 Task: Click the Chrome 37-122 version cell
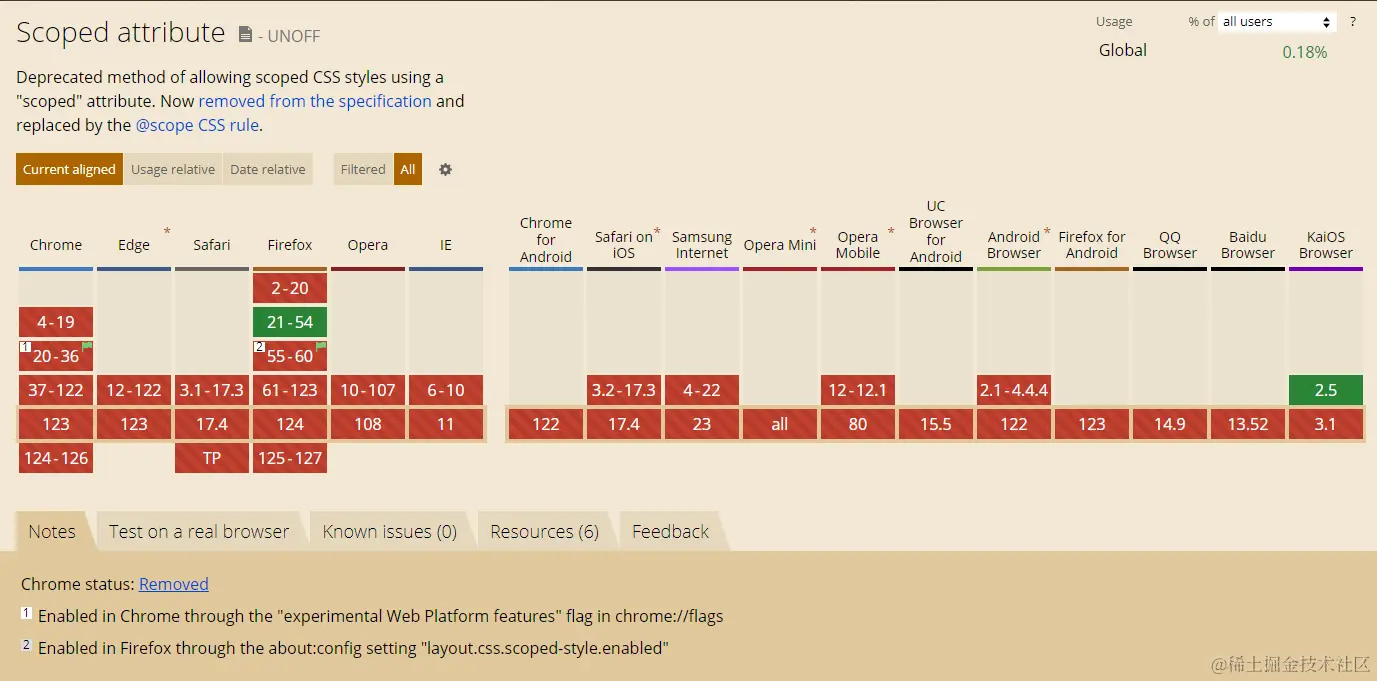(56, 390)
